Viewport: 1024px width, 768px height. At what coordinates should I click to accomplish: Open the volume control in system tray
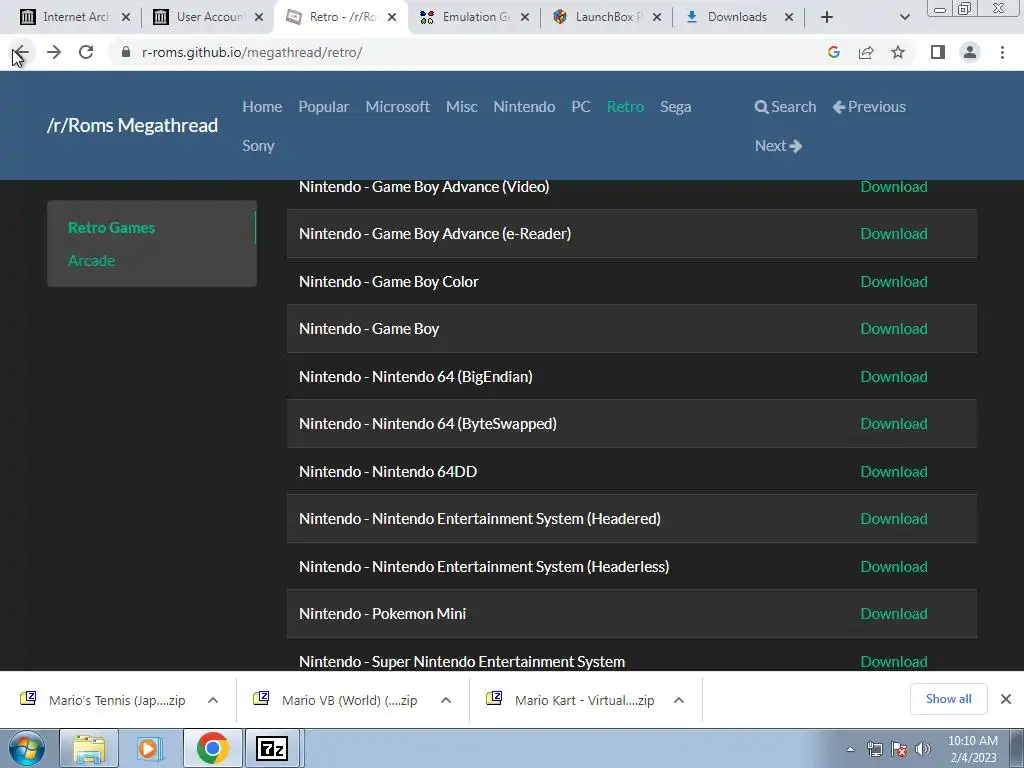click(923, 749)
